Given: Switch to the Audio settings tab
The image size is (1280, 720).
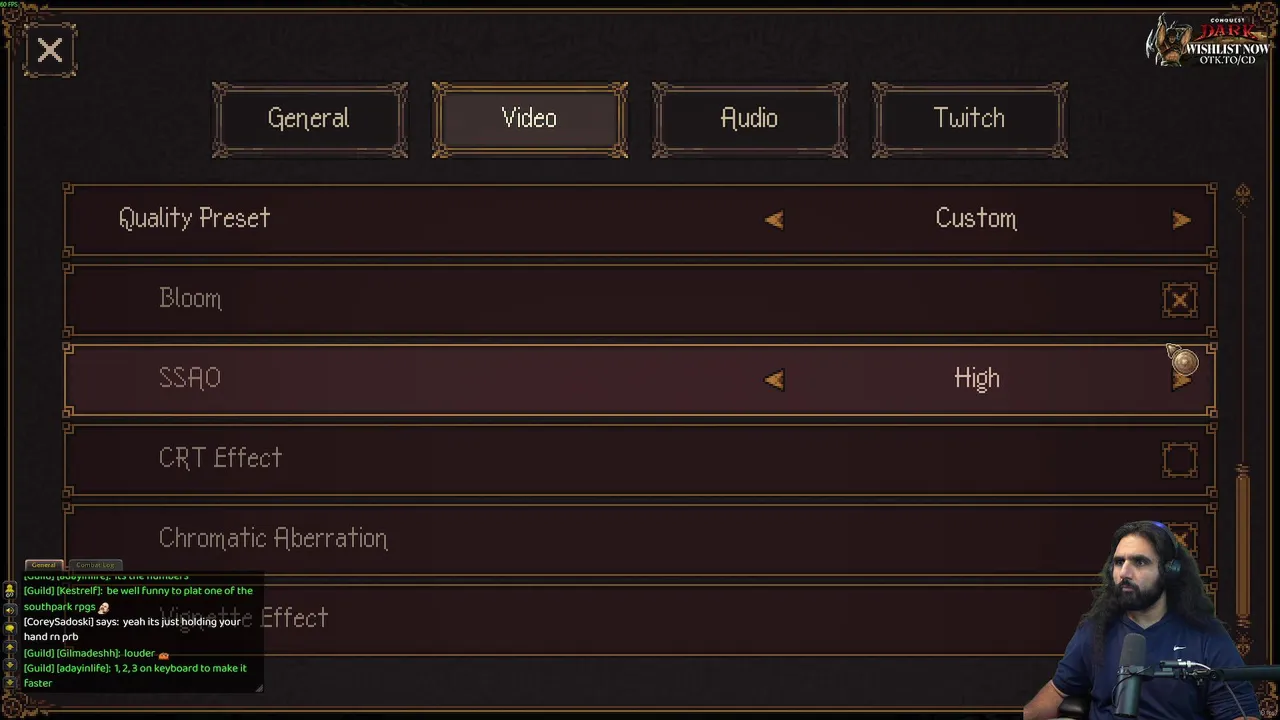Looking at the screenshot, I should click(x=749, y=119).
